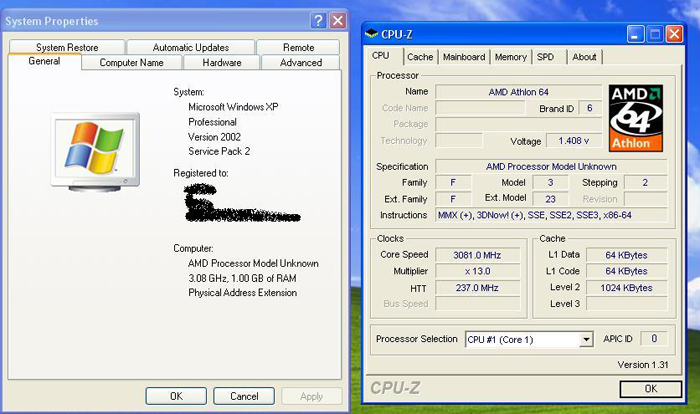700x414 pixels.
Task: Click the 3.08 GHz, 1.00 GB of RAM text
Action: tap(242, 278)
